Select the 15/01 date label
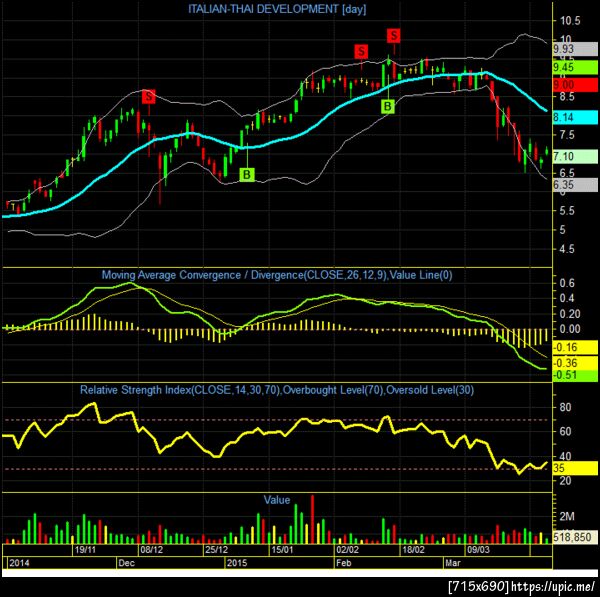This screenshot has width=600, height=597. [x=282, y=550]
